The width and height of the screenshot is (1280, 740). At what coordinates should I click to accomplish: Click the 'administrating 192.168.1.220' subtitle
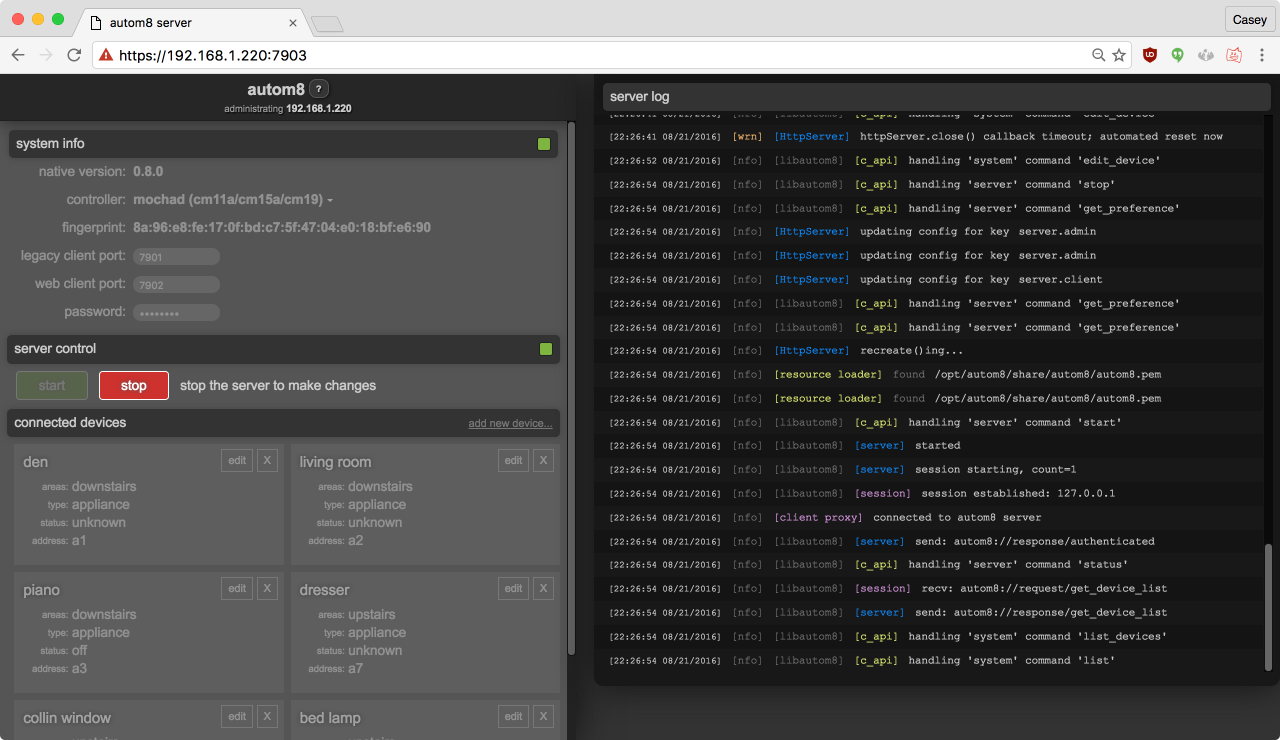coord(287,108)
